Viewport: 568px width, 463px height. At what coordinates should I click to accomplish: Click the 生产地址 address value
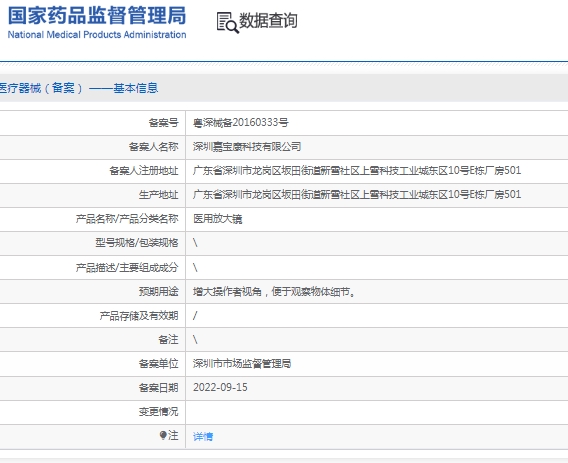pyautogui.click(x=357, y=195)
